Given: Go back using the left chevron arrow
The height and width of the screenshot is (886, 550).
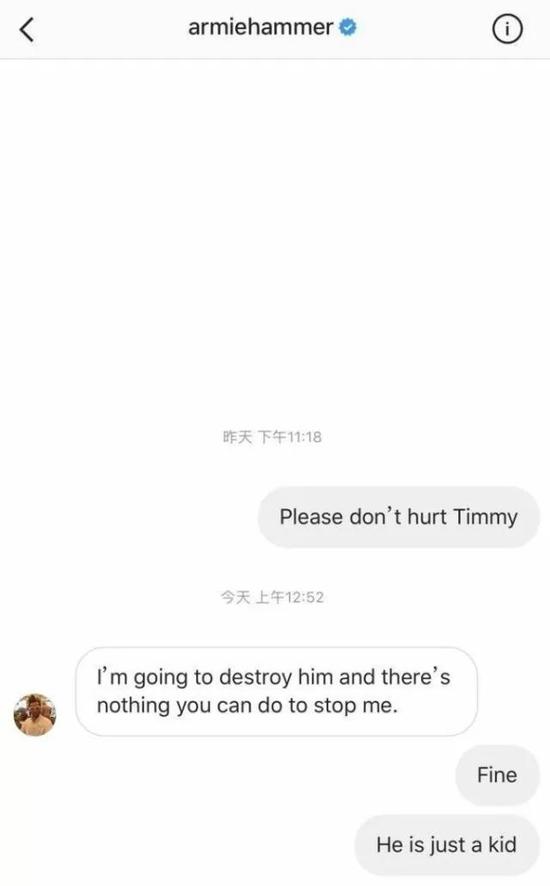Looking at the screenshot, I should (x=27, y=29).
